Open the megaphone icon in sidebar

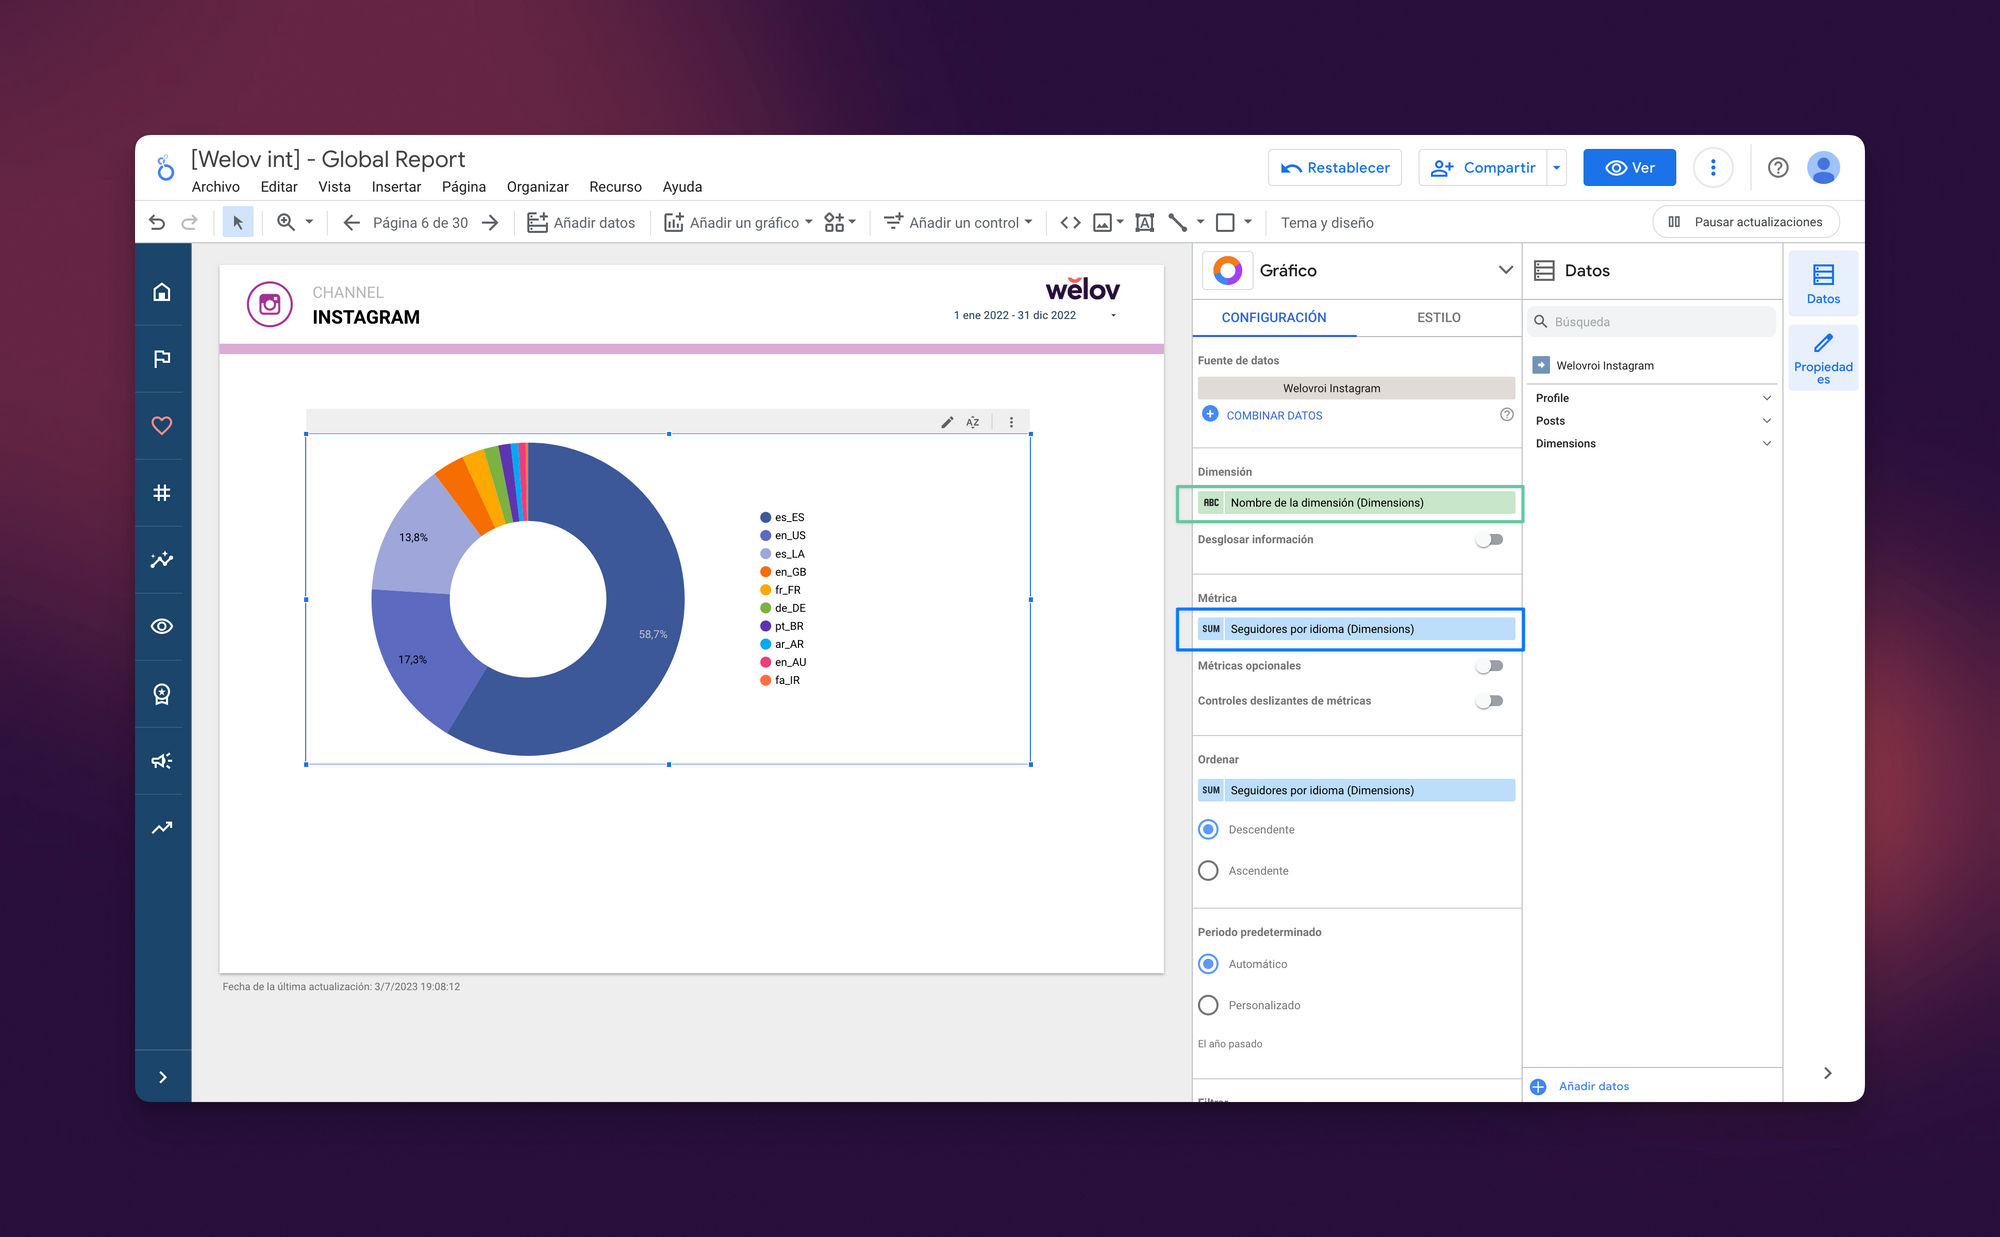click(162, 761)
